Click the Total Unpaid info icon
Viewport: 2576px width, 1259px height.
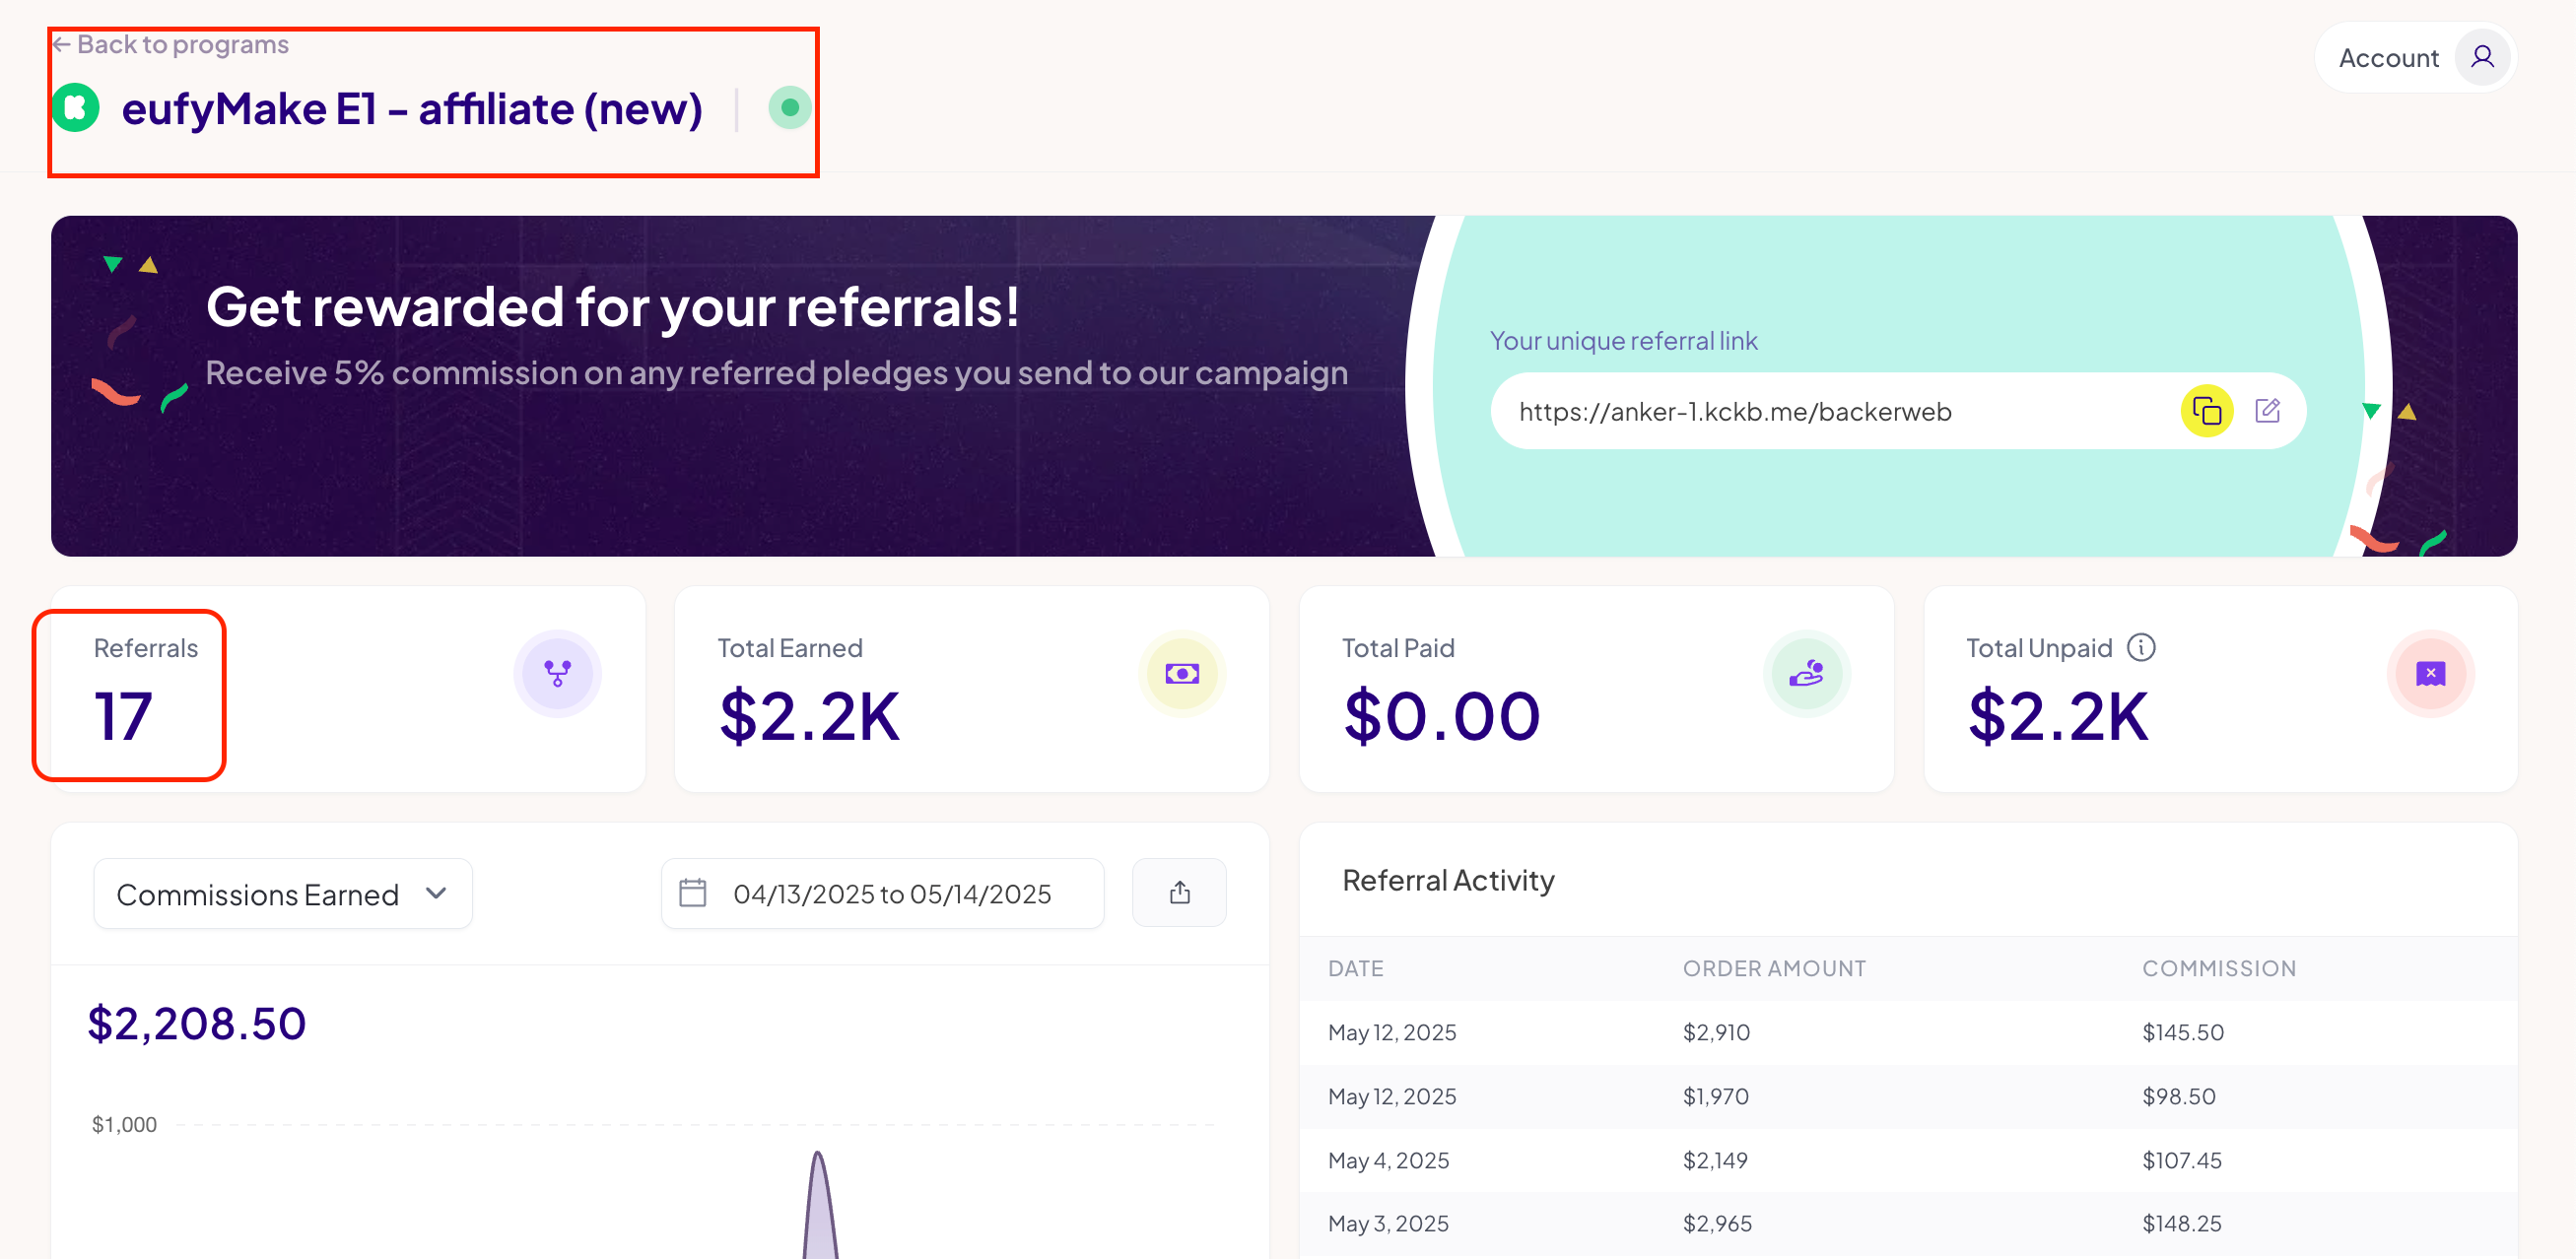(2141, 648)
